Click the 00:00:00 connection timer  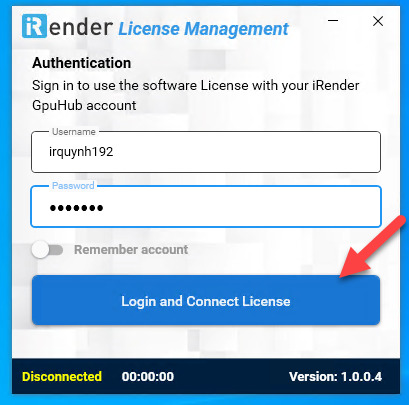(148, 377)
